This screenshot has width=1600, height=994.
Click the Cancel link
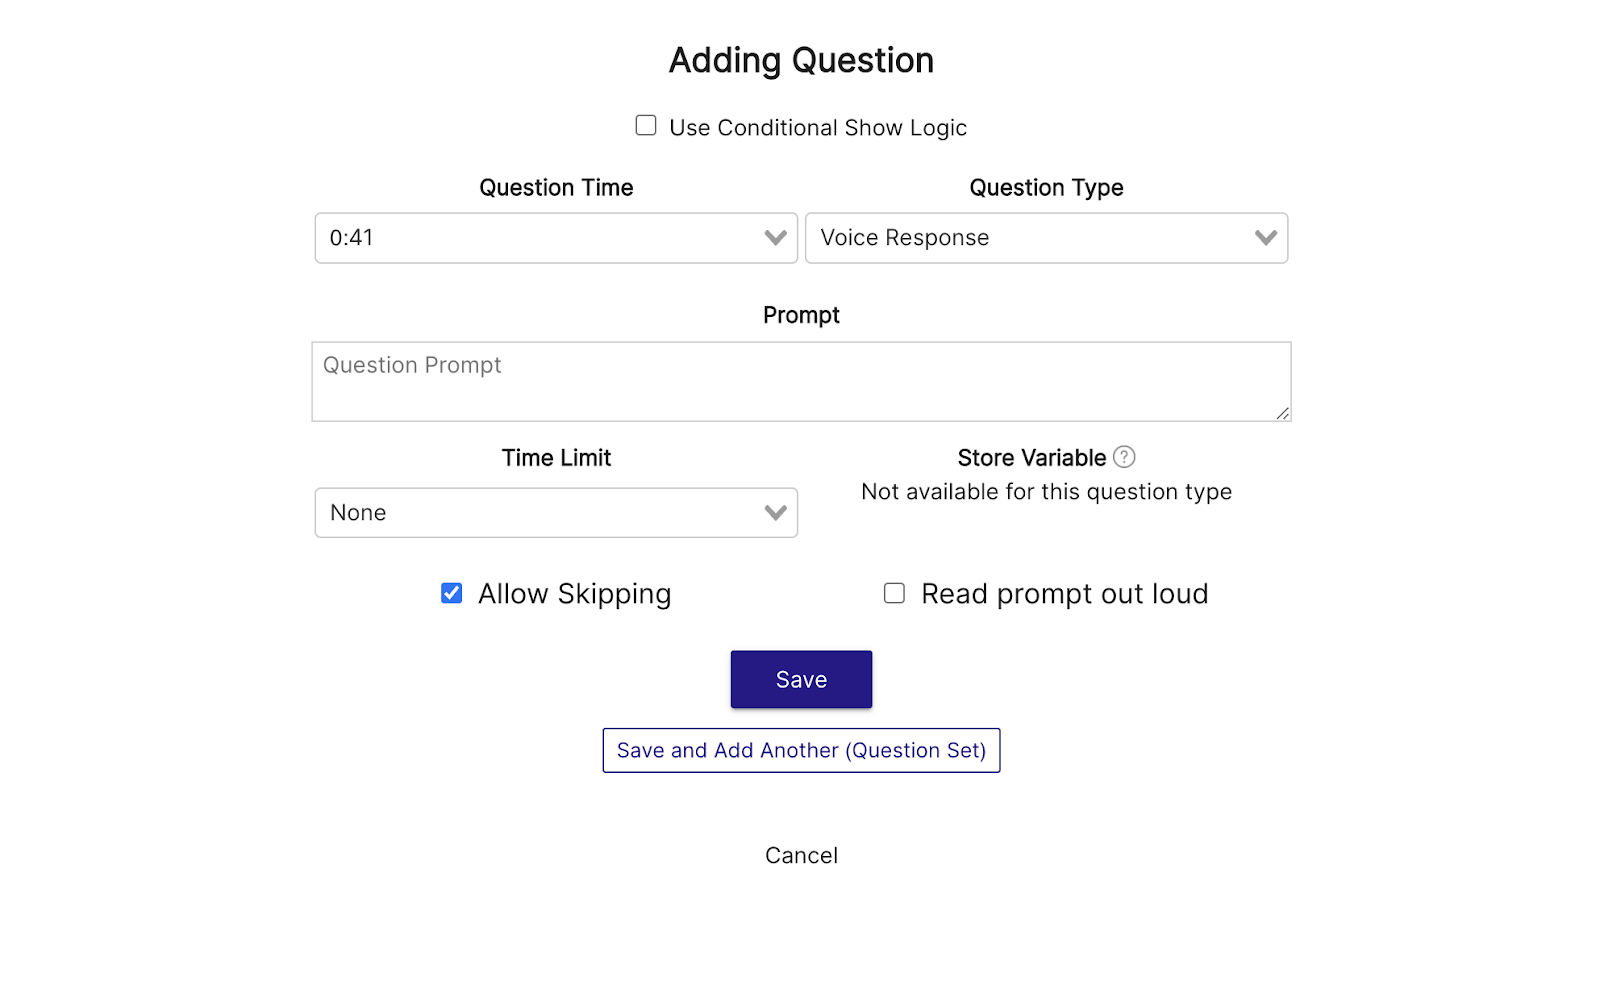[800, 855]
